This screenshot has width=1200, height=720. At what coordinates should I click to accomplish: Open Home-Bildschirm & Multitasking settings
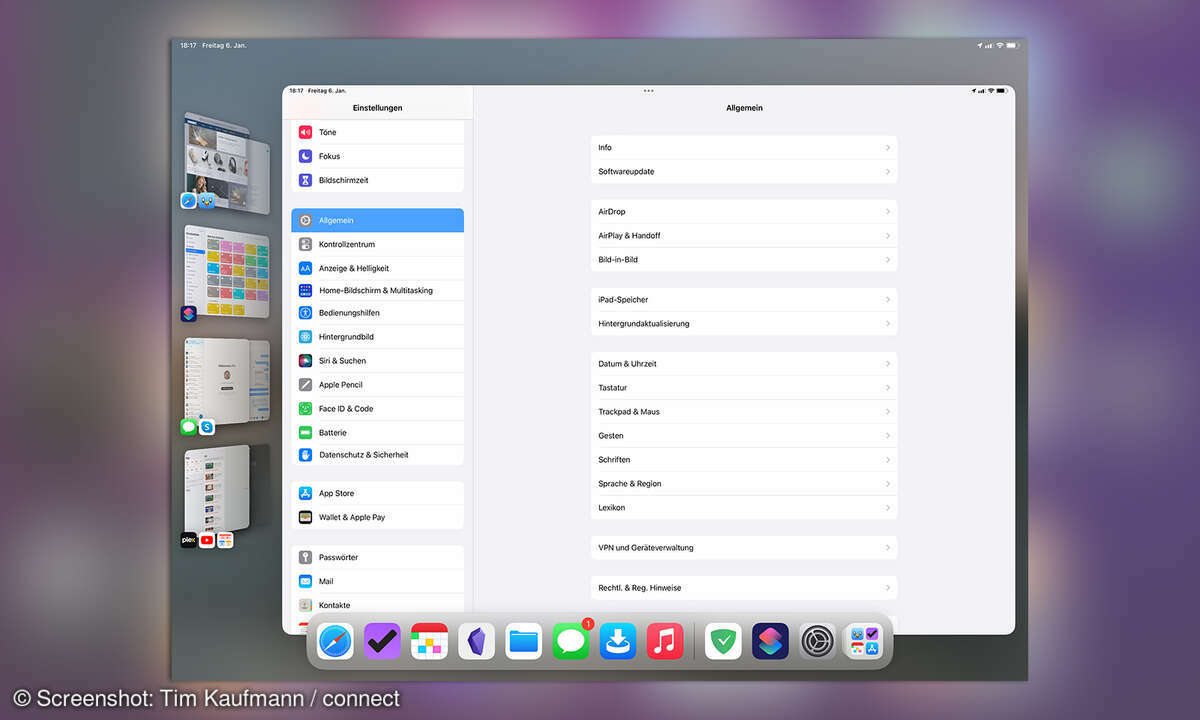click(378, 290)
